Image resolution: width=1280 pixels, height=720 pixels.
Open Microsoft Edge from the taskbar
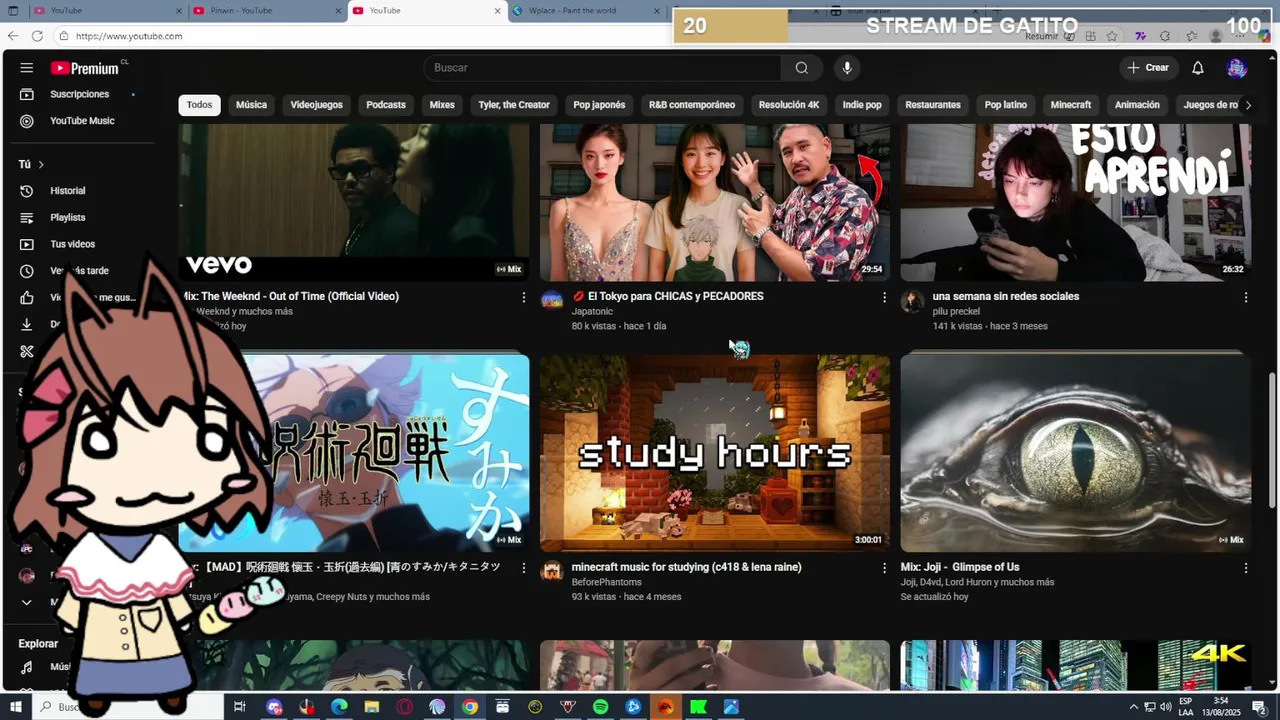[x=339, y=707]
